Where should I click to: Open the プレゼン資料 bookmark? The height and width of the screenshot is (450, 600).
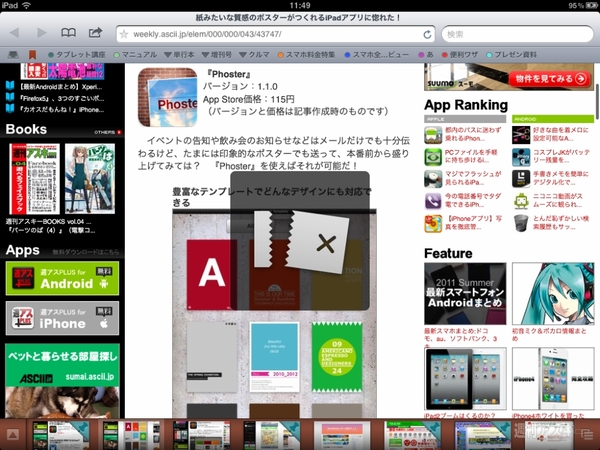pyautogui.click(x=512, y=55)
